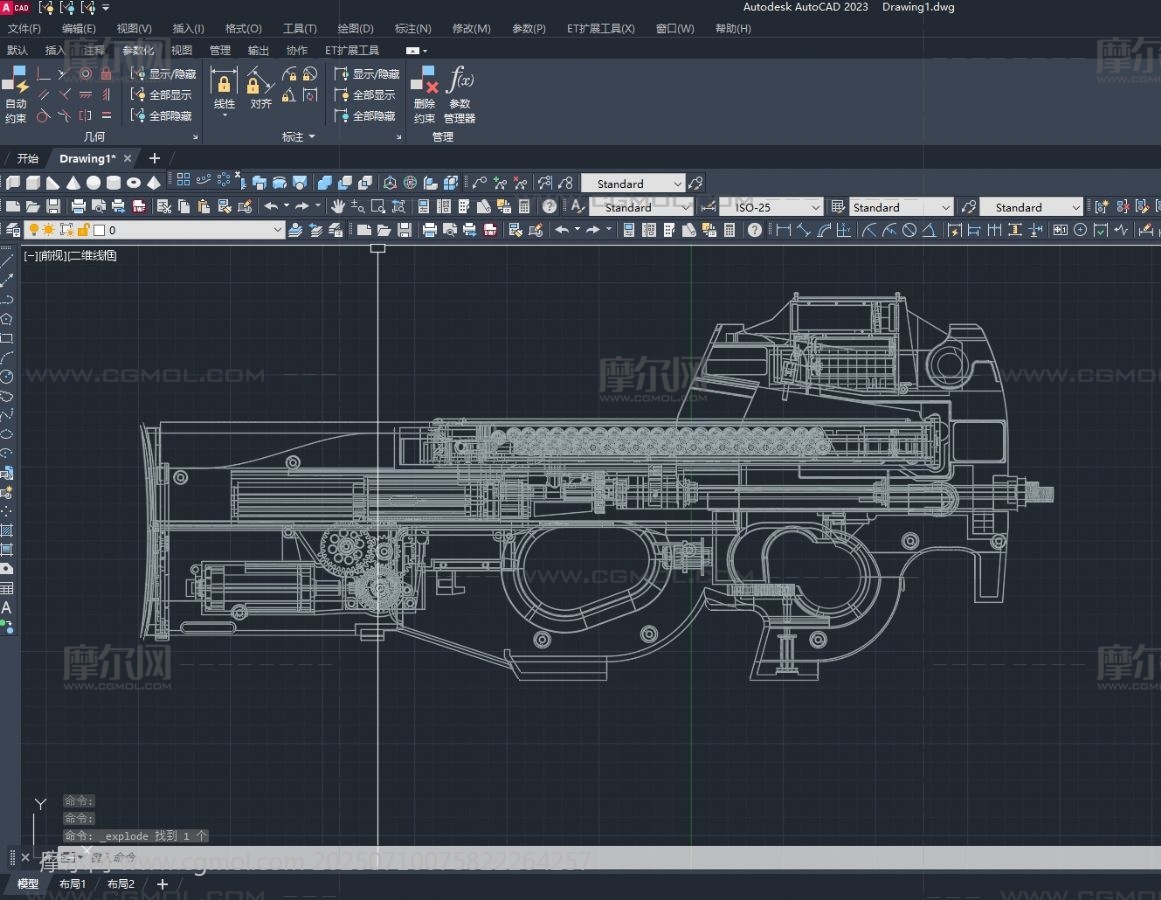Viewport: 1161px width, 900px height.
Task: Switch to the 输出 ribbon tab
Action: [258, 50]
